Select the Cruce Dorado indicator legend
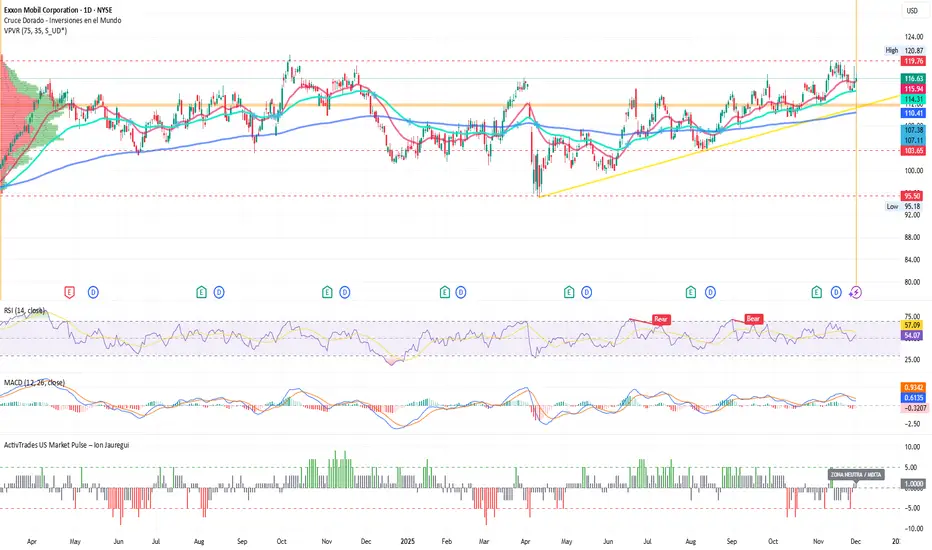 [62, 20]
